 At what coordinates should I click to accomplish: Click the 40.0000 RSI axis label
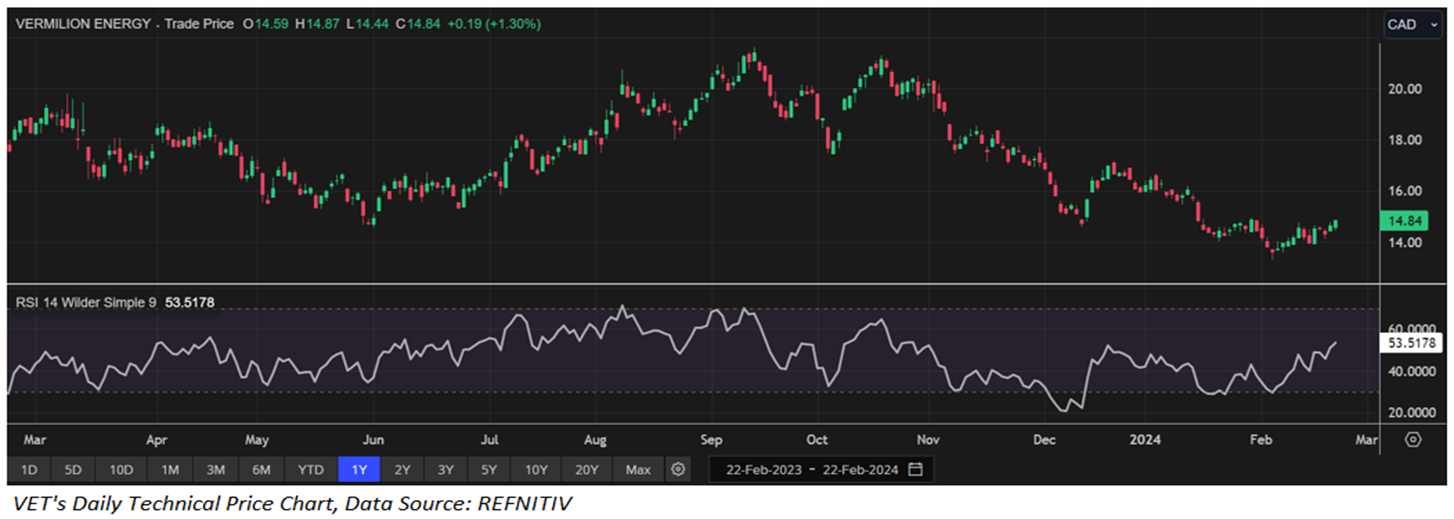(x=1411, y=372)
